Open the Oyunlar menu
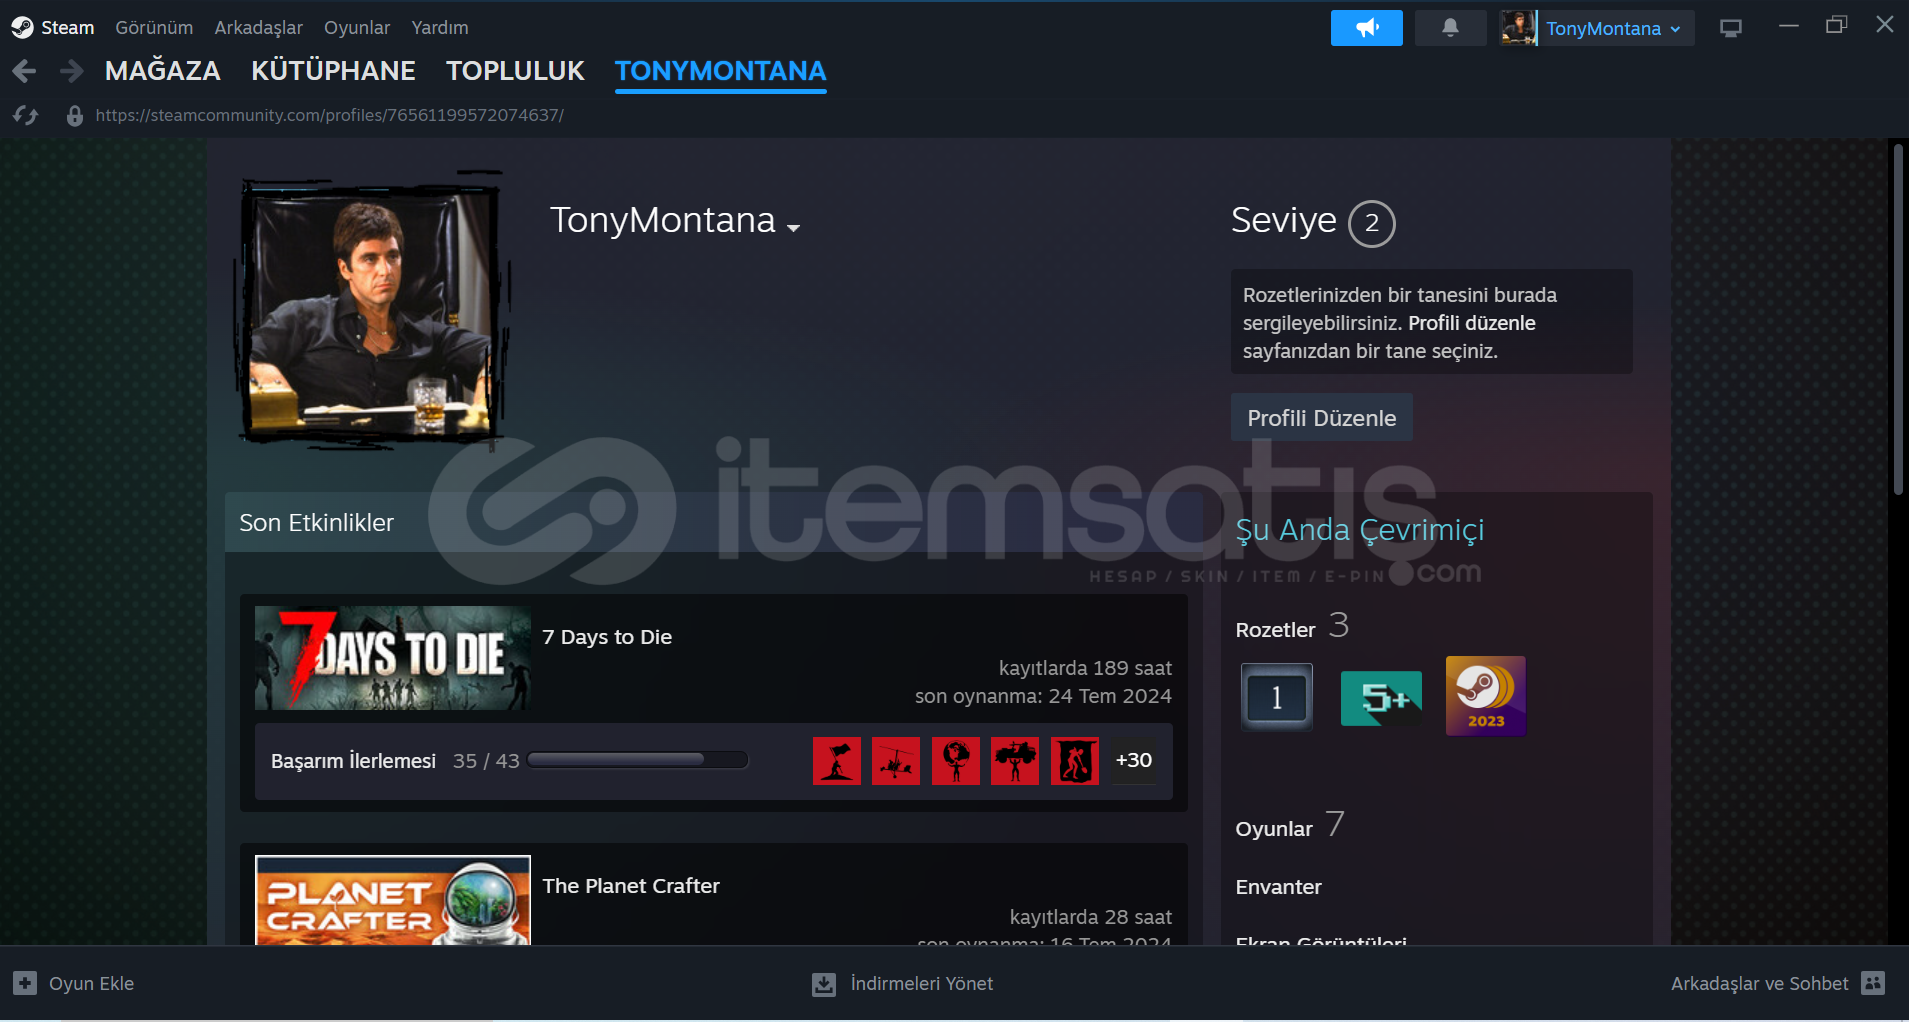The width and height of the screenshot is (1909, 1022). [357, 28]
